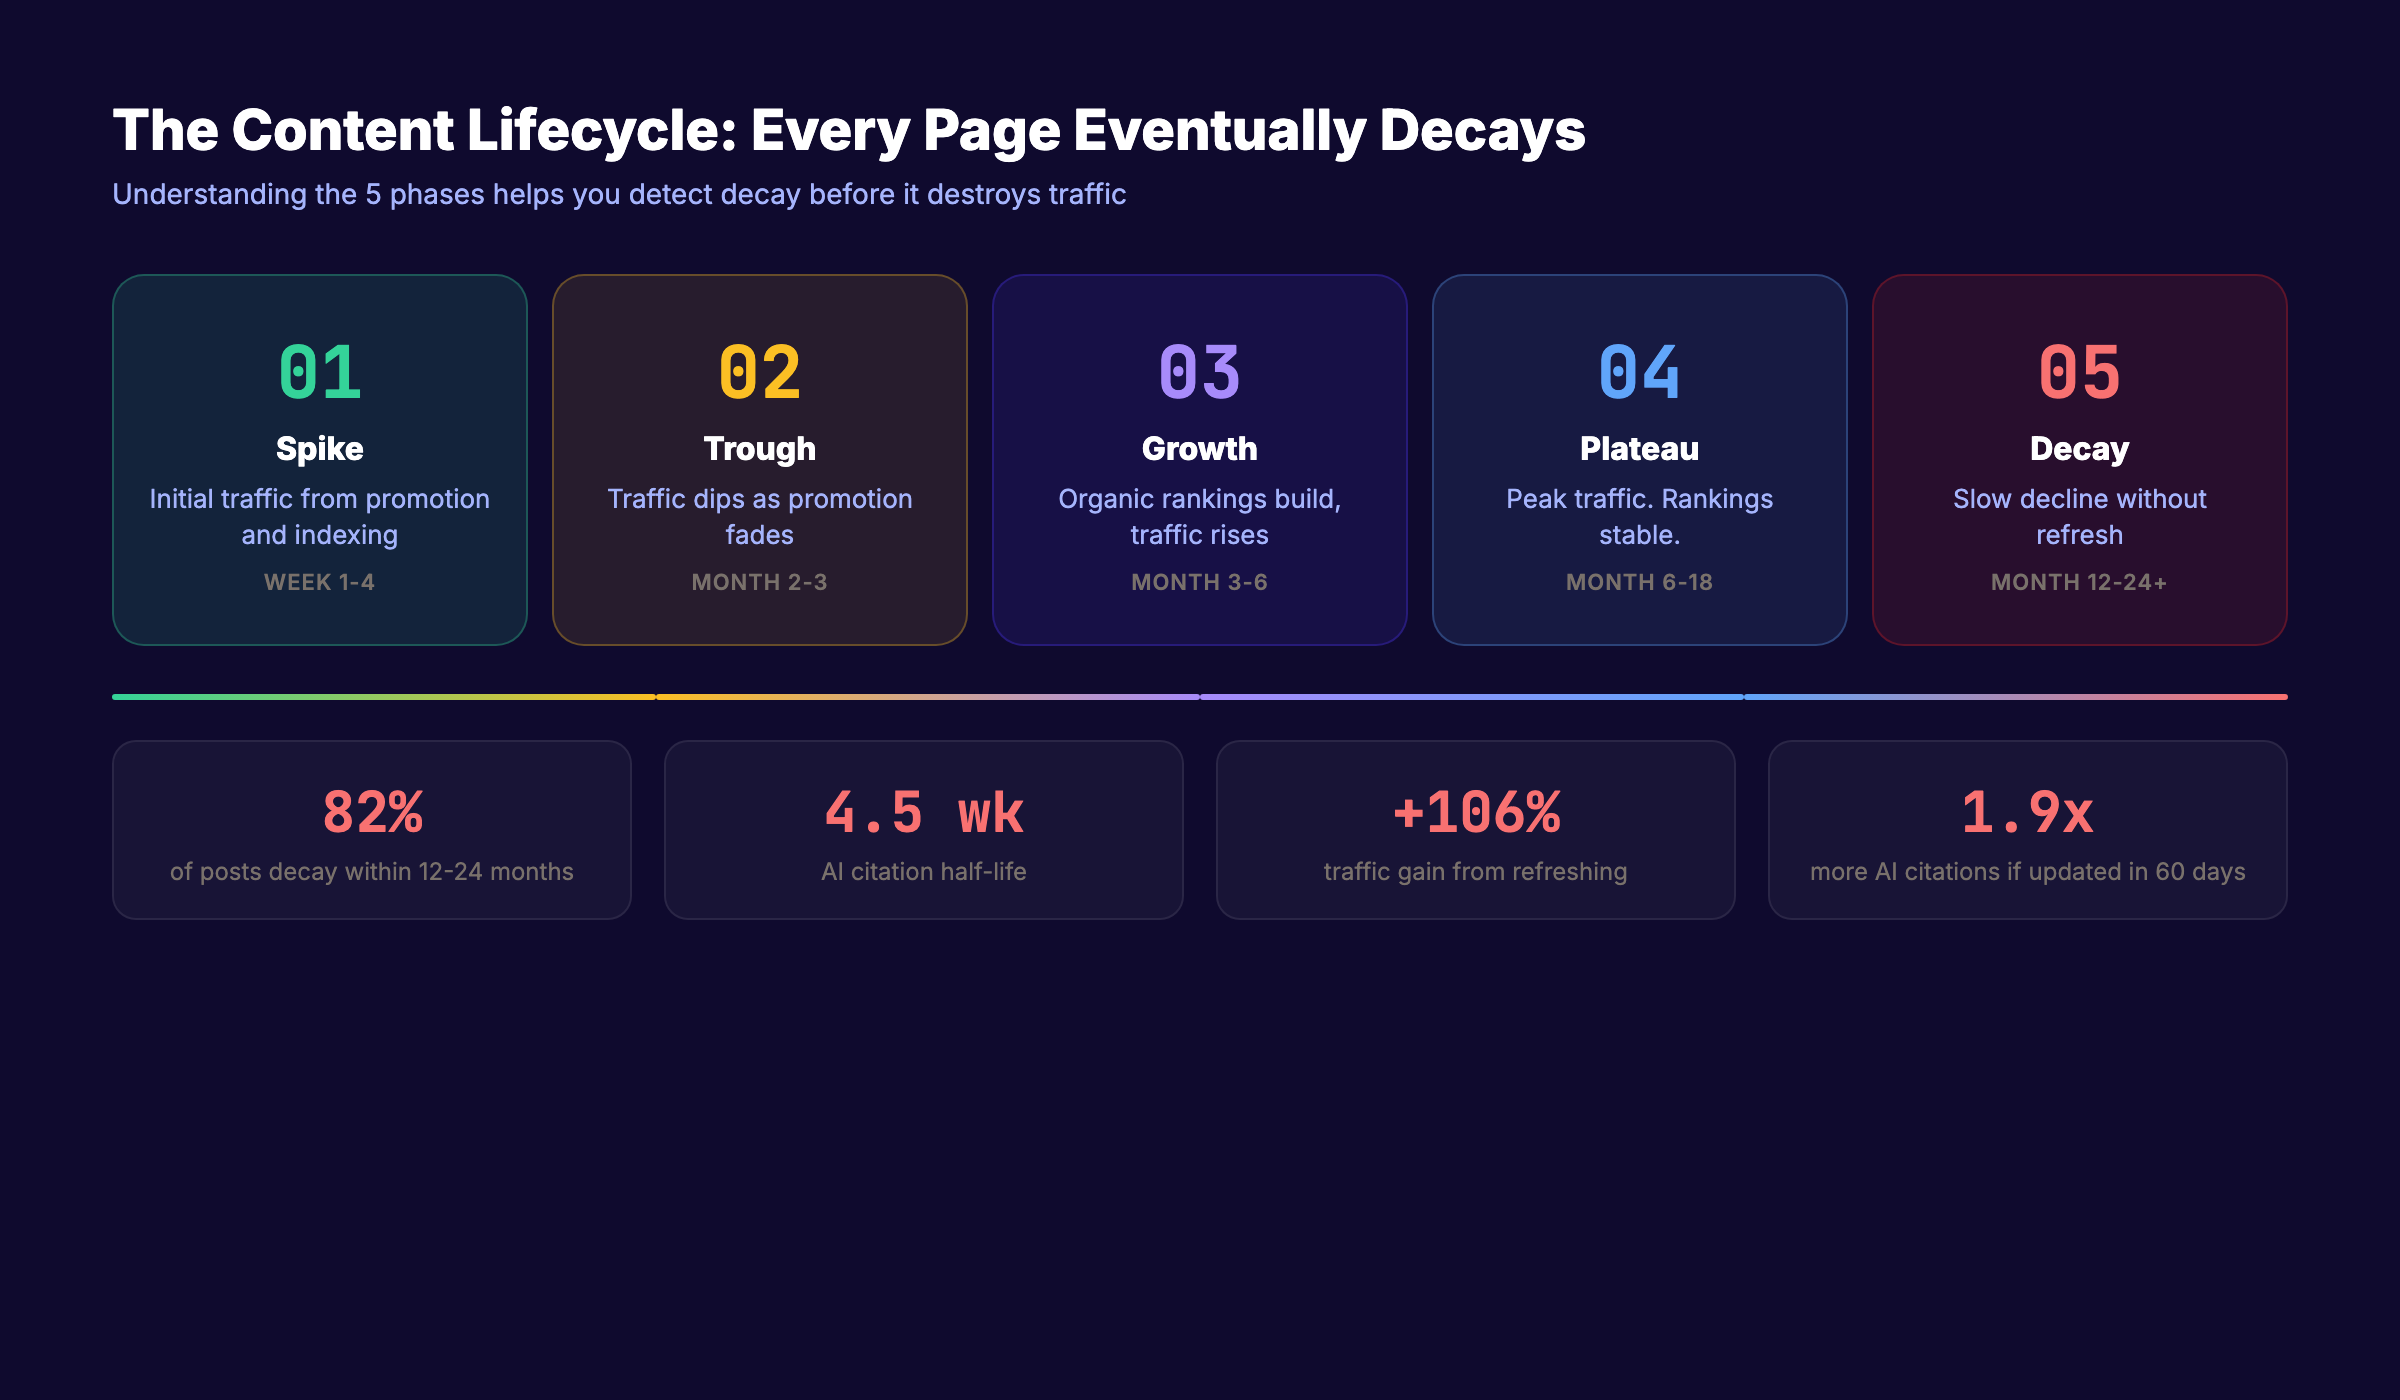Viewport: 2400px width, 1400px height.
Task: Toggle the "82%" decay statistic card
Action: 372,830
